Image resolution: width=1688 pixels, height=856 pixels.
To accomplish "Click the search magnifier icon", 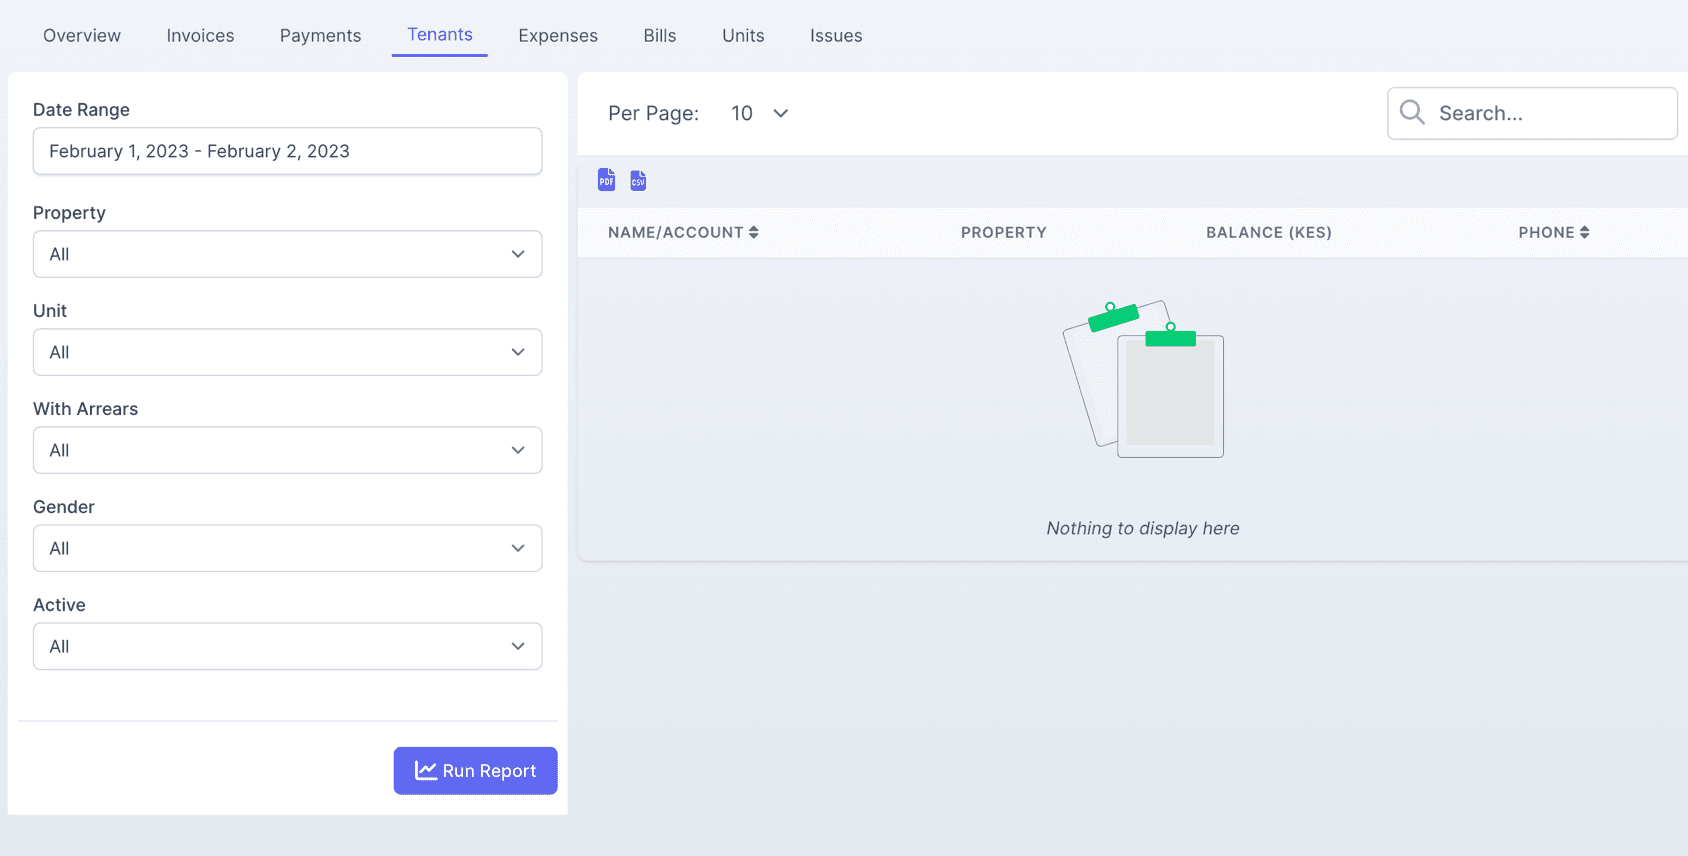I will pos(1412,112).
